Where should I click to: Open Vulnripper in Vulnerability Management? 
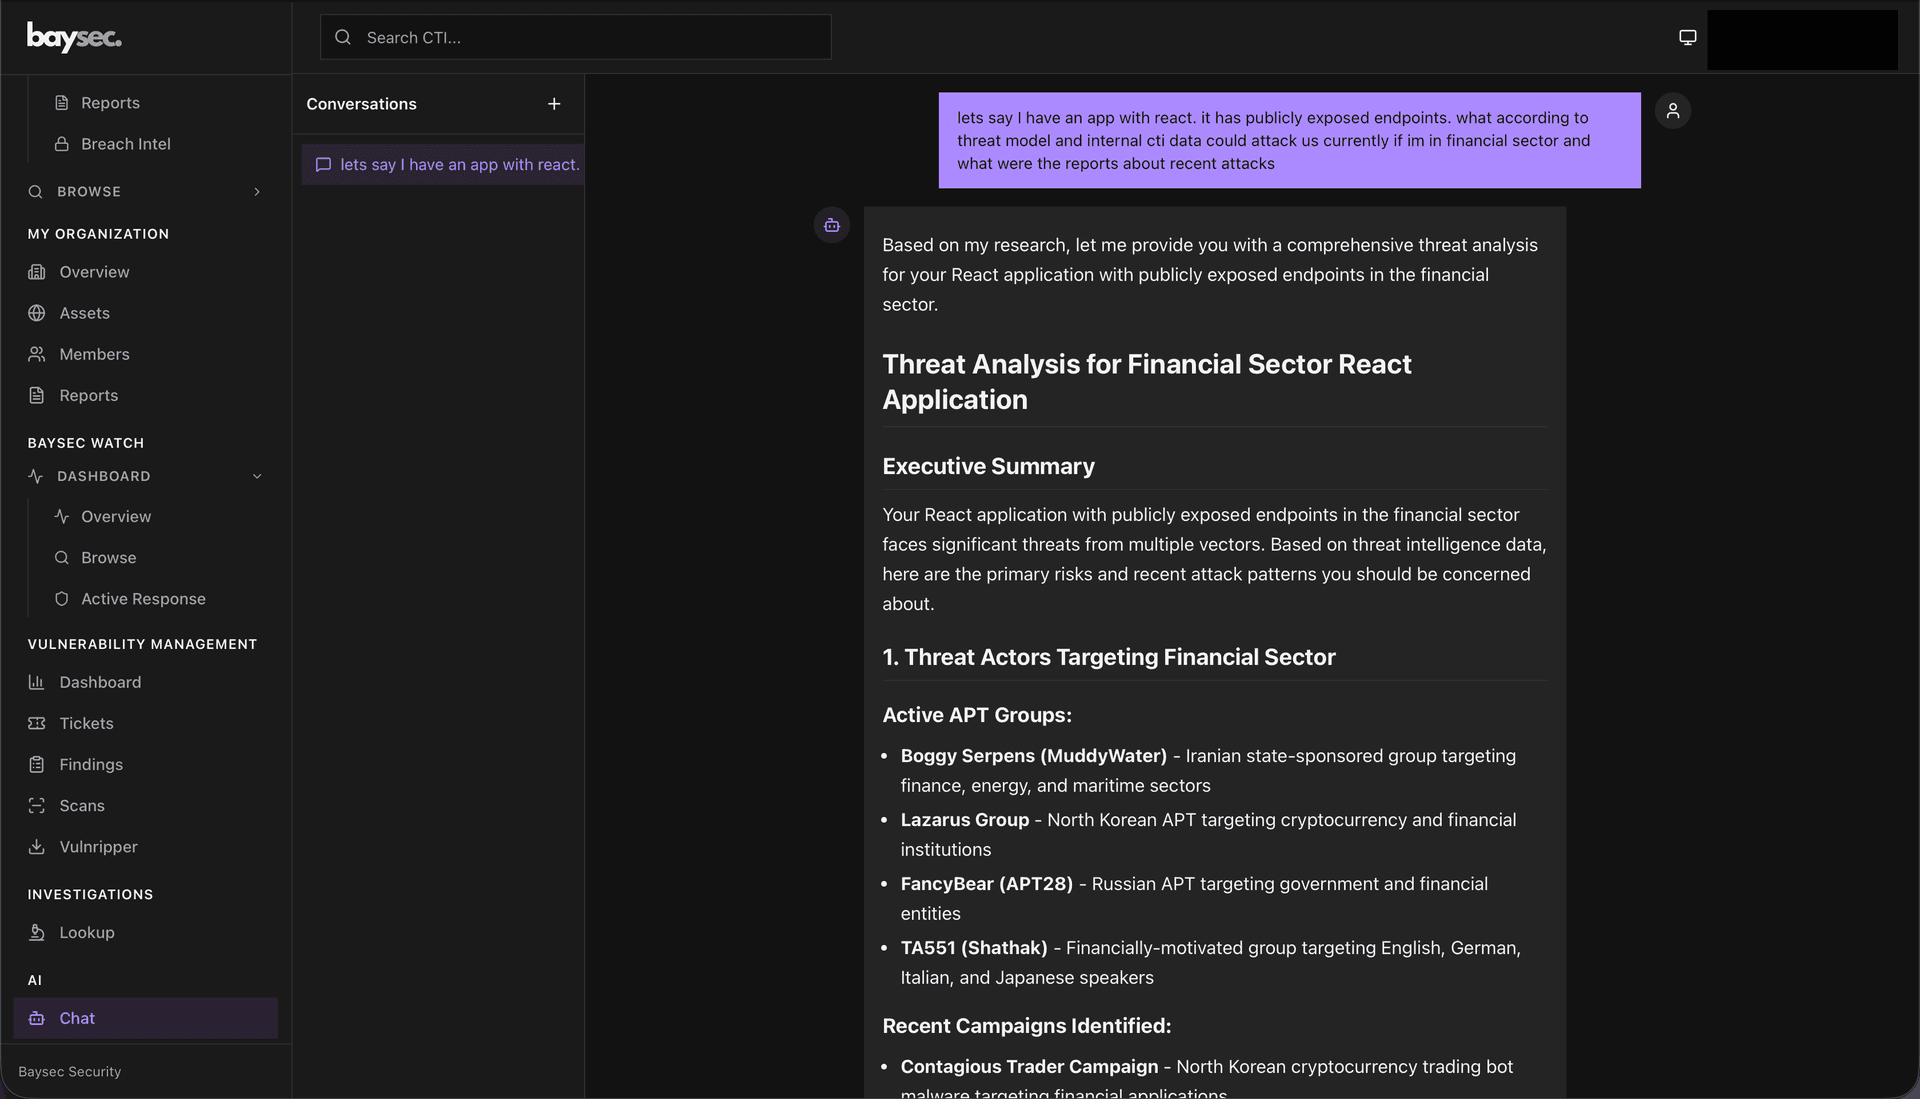[98, 847]
